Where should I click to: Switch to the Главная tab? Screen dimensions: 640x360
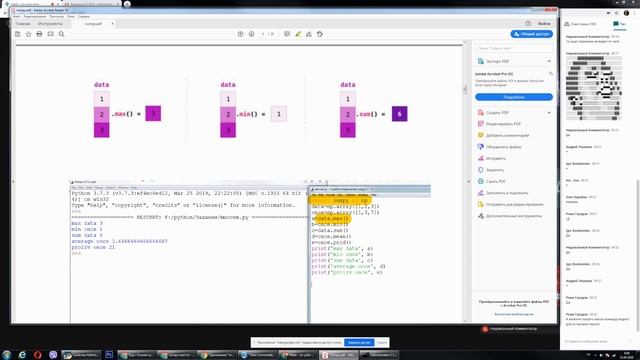pyautogui.click(x=23, y=24)
